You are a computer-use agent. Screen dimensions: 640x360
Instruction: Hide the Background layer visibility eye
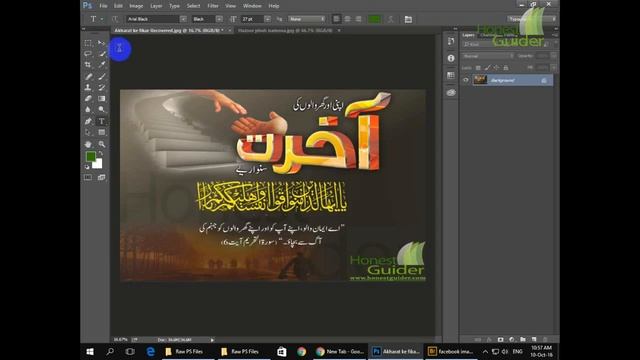(x=466, y=80)
